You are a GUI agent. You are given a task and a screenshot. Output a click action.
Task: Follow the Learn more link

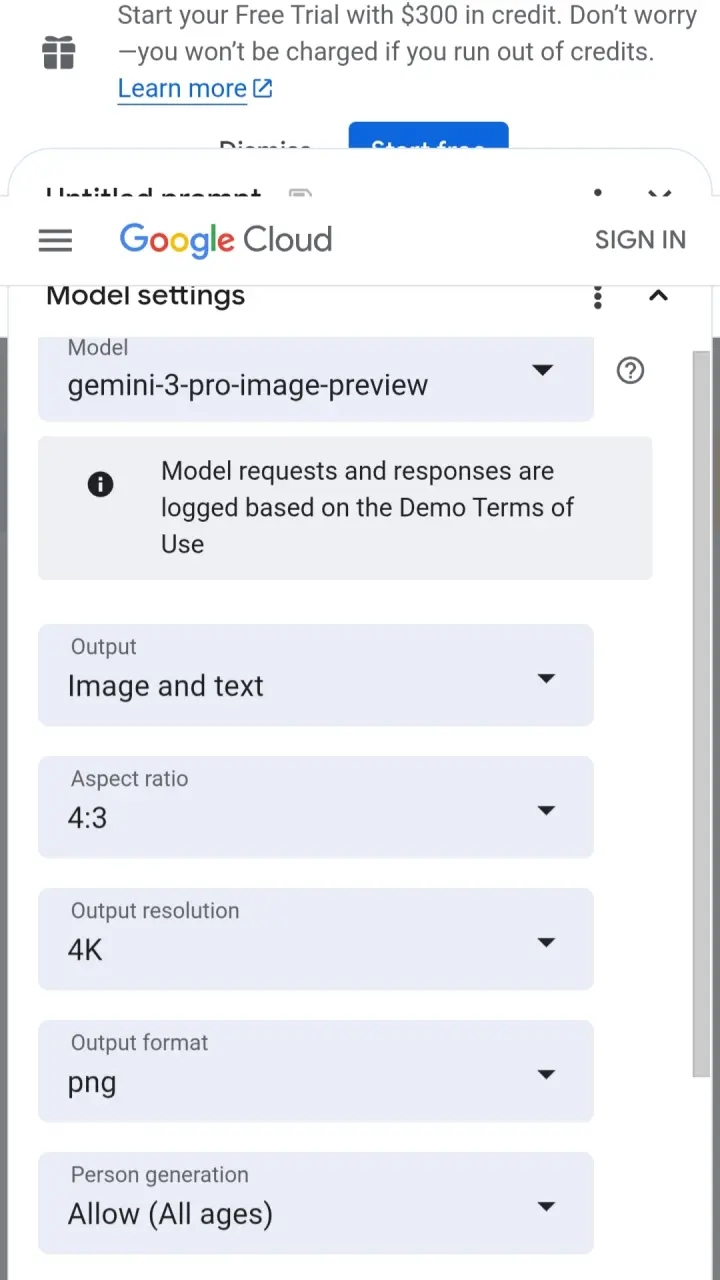182,89
